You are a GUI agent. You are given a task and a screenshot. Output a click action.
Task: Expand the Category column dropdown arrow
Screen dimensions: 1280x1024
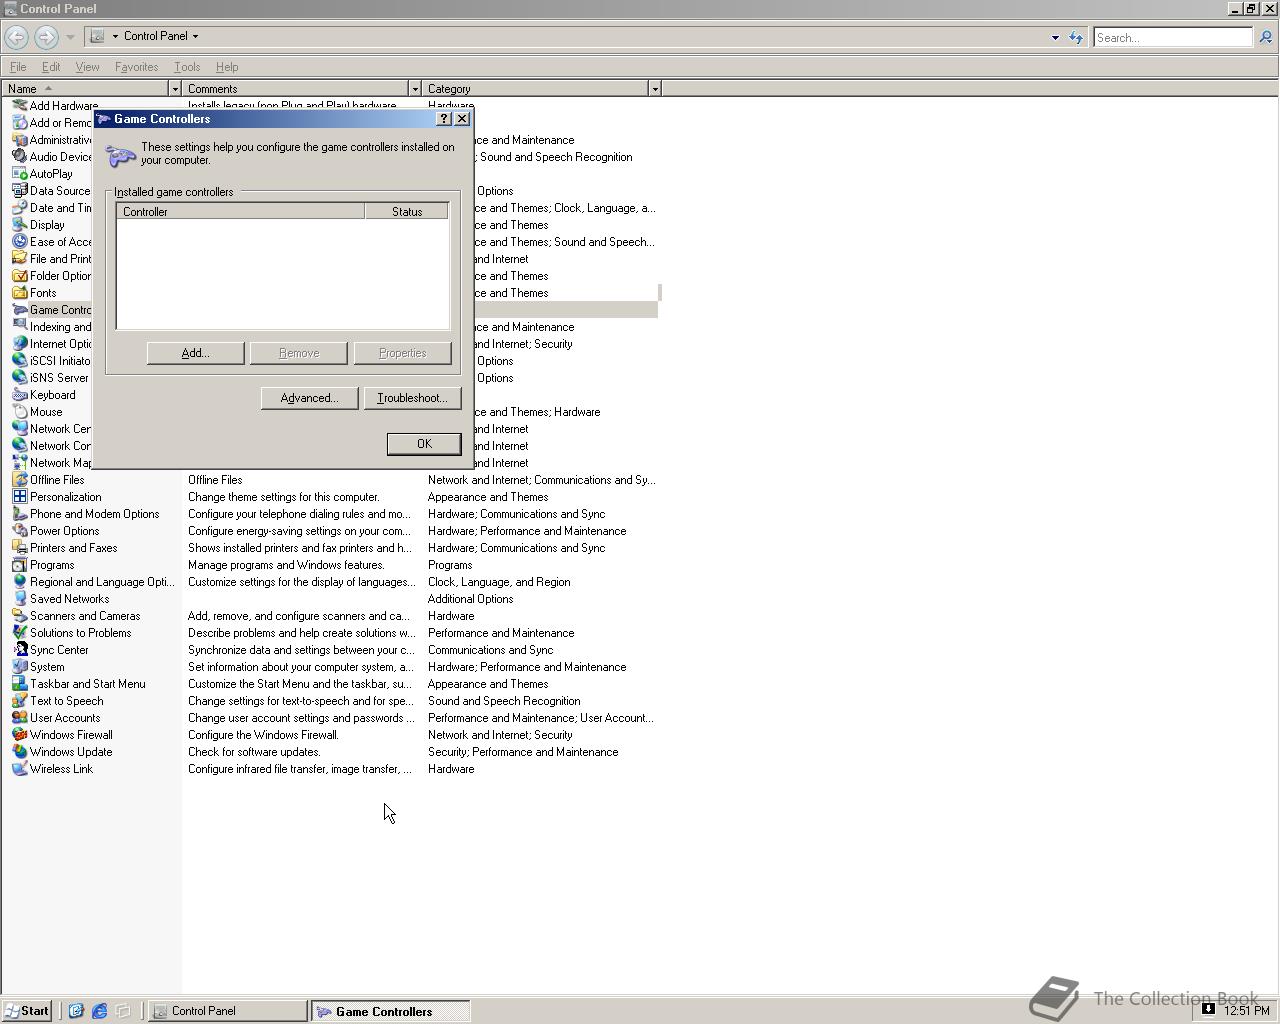655,89
